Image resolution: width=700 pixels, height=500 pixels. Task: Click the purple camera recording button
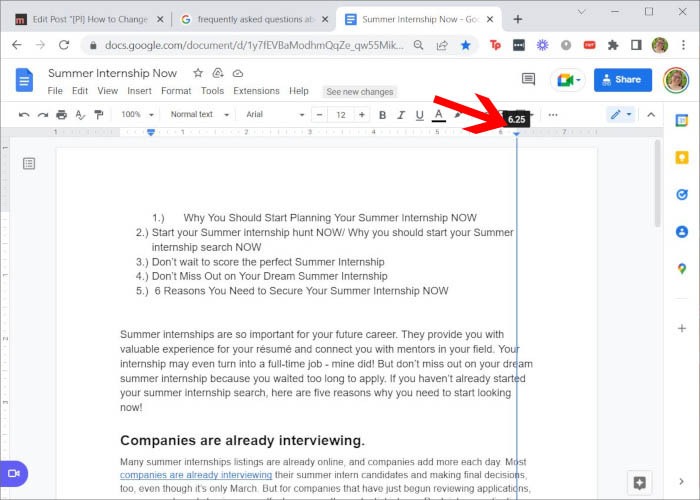point(14,473)
